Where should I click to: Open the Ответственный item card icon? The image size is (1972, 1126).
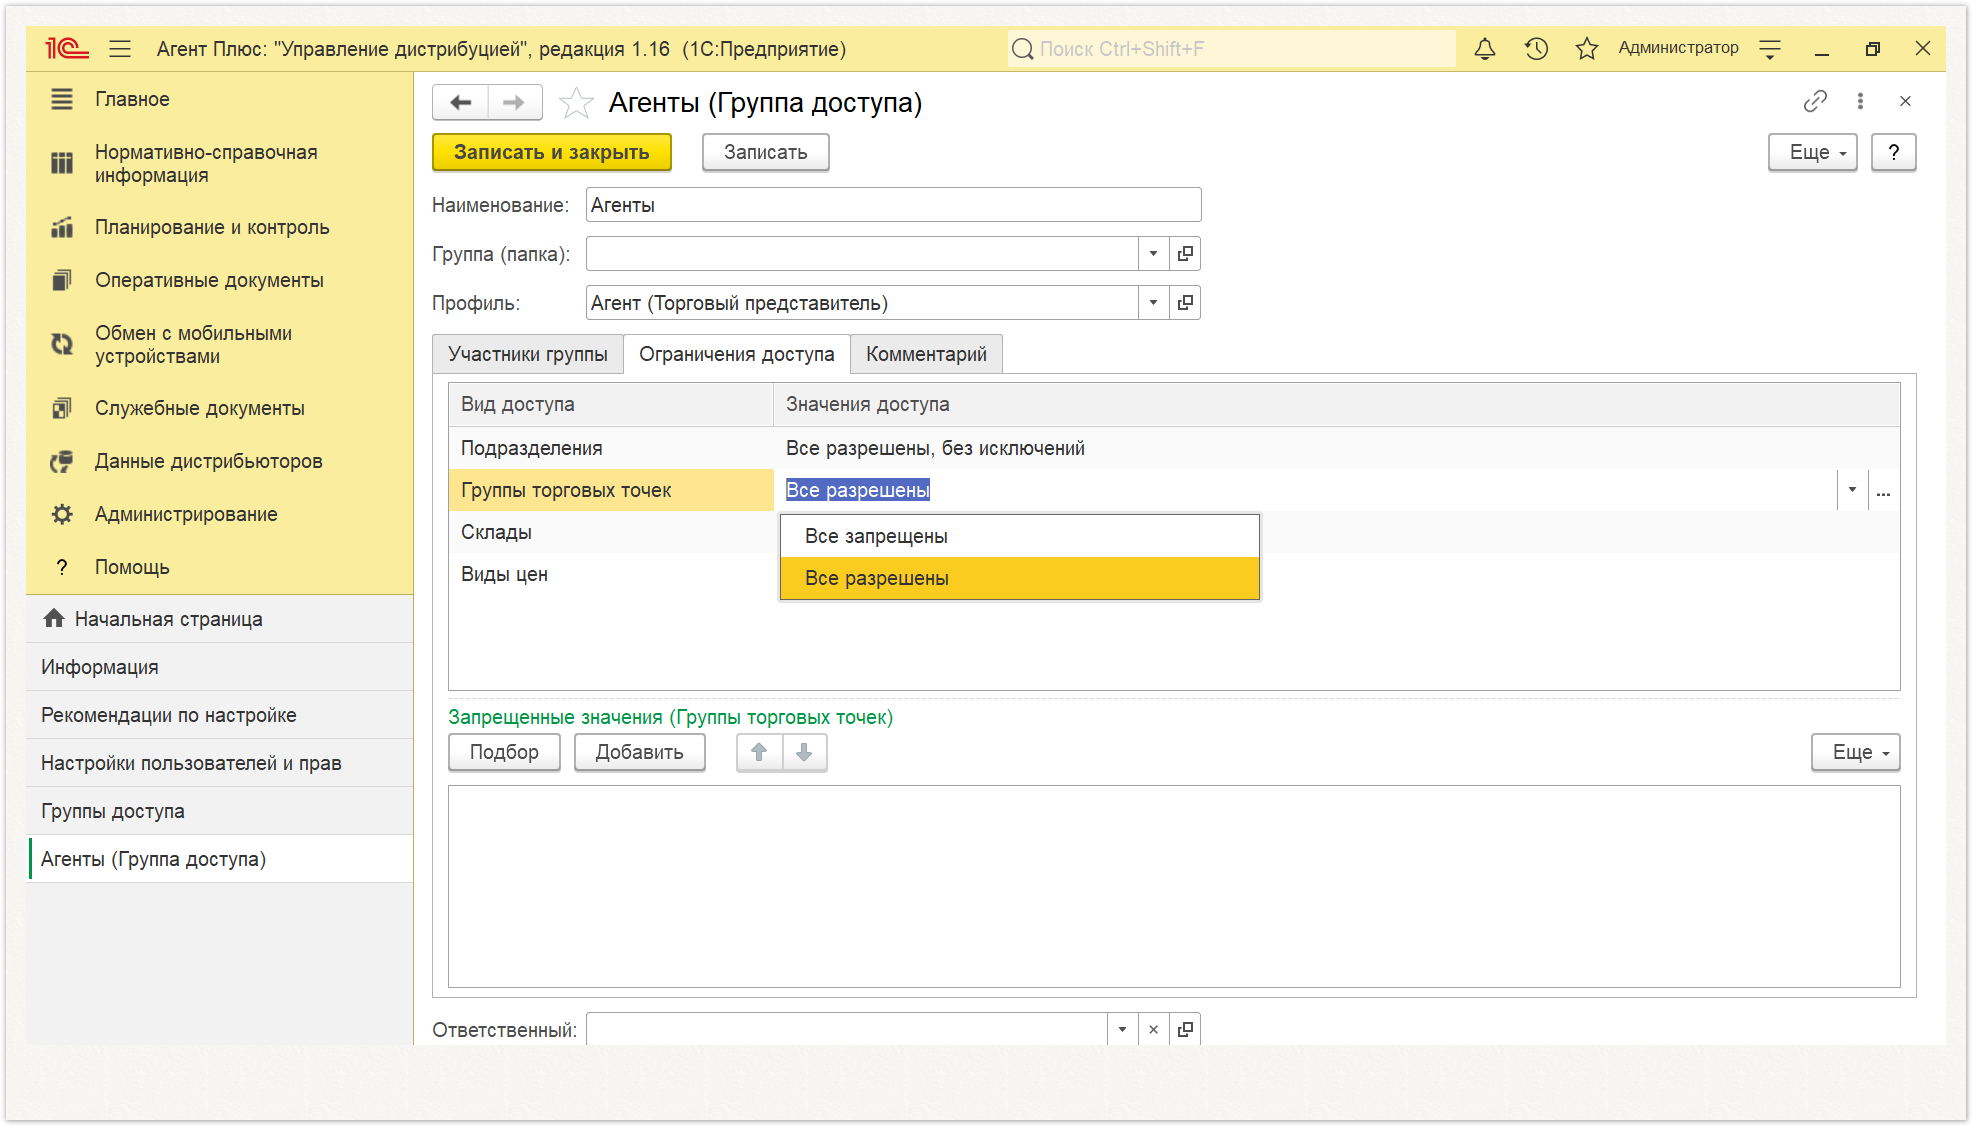[1185, 1029]
